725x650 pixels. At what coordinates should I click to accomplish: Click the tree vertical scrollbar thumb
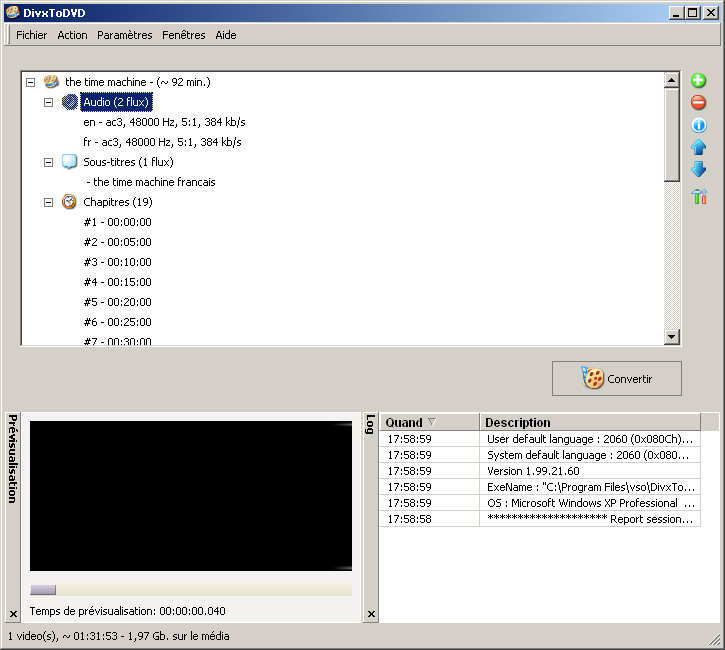point(671,135)
